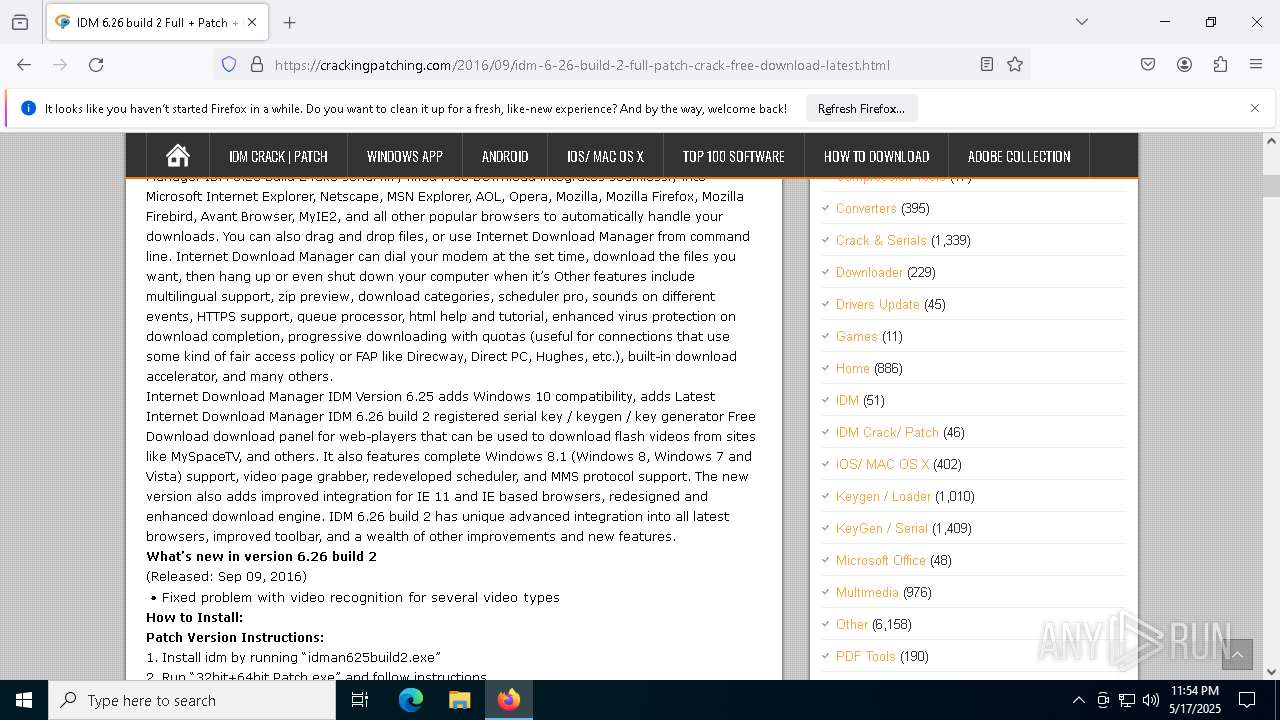Open Crack & Serials category link
The width and height of the screenshot is (1280, 720).
(881, 240)
